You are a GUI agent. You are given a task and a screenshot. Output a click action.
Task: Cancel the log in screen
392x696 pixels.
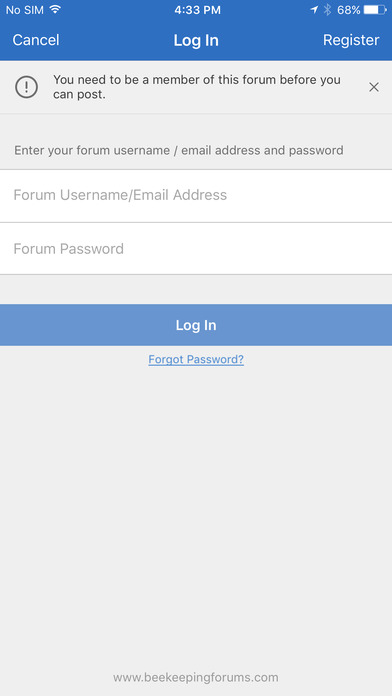pyautogui.click(x=36, y=40)
